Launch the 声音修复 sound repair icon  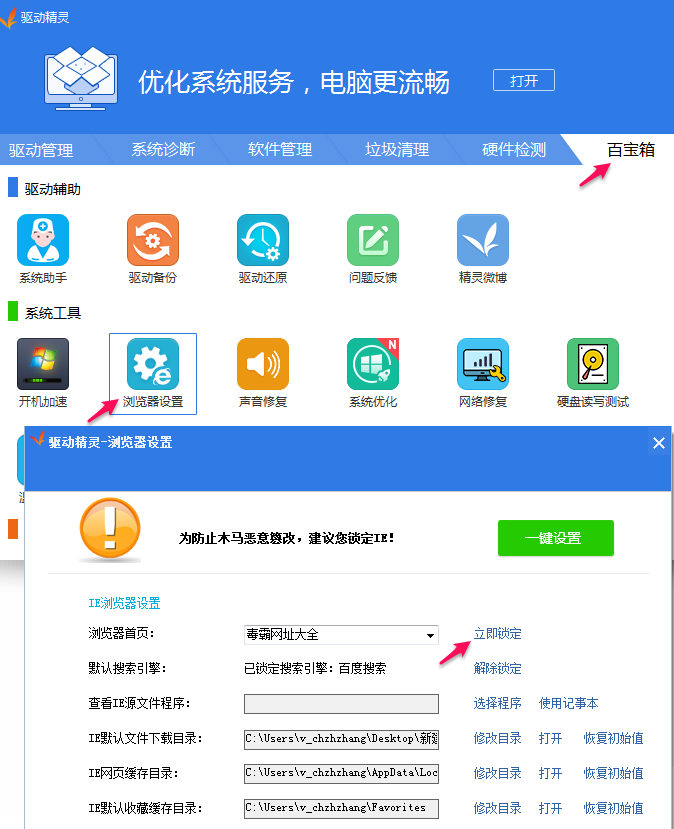pos(263,364)
